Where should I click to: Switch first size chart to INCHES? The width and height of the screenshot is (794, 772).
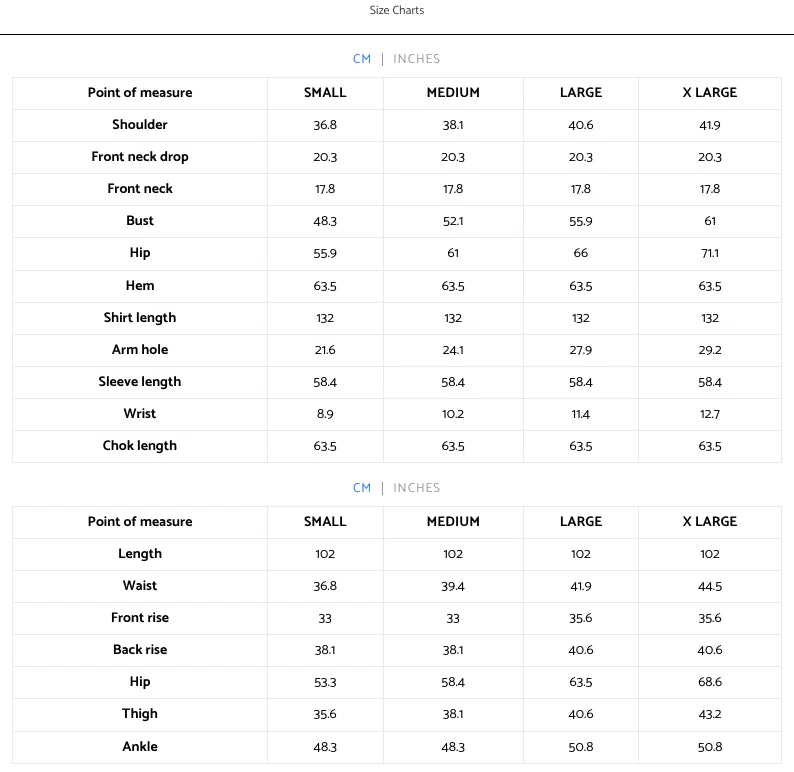point(416,59)
